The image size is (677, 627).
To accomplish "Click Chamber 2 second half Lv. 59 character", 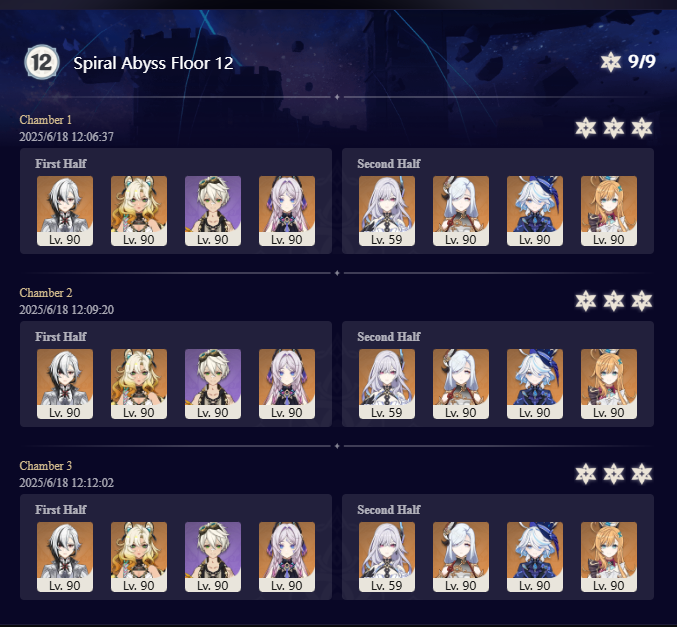I will 387,384.
